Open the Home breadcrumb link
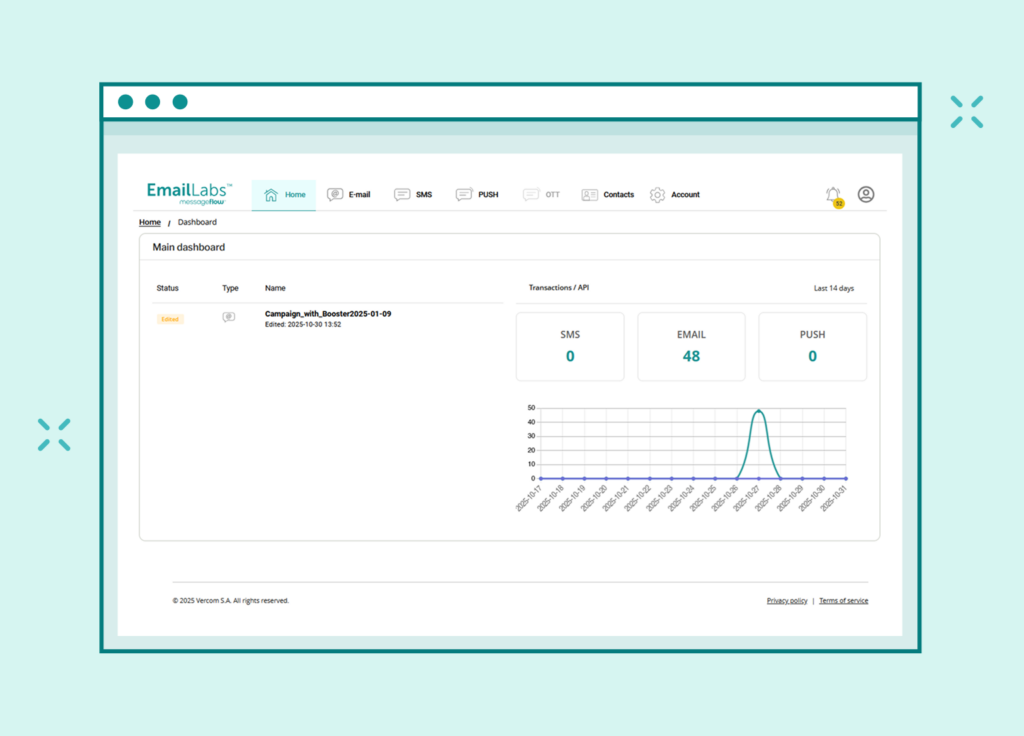This screenshot has width=1024, height=736. [149, 222]
